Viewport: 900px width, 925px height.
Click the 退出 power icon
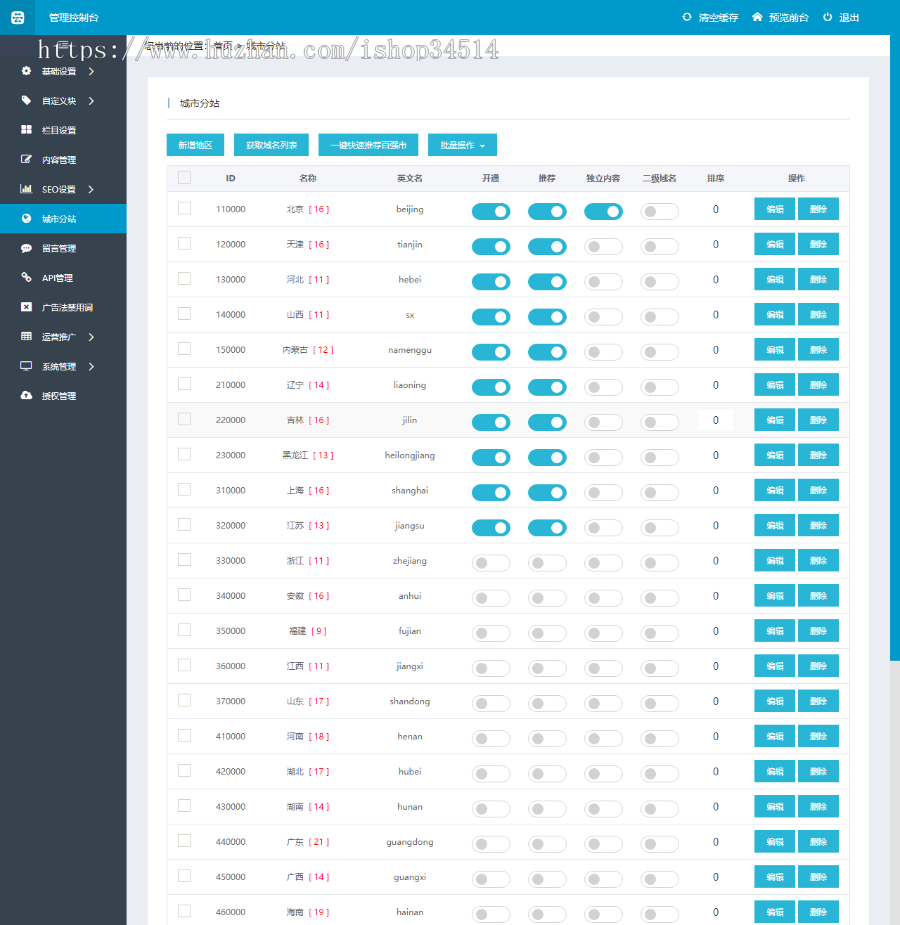[827, 17]
